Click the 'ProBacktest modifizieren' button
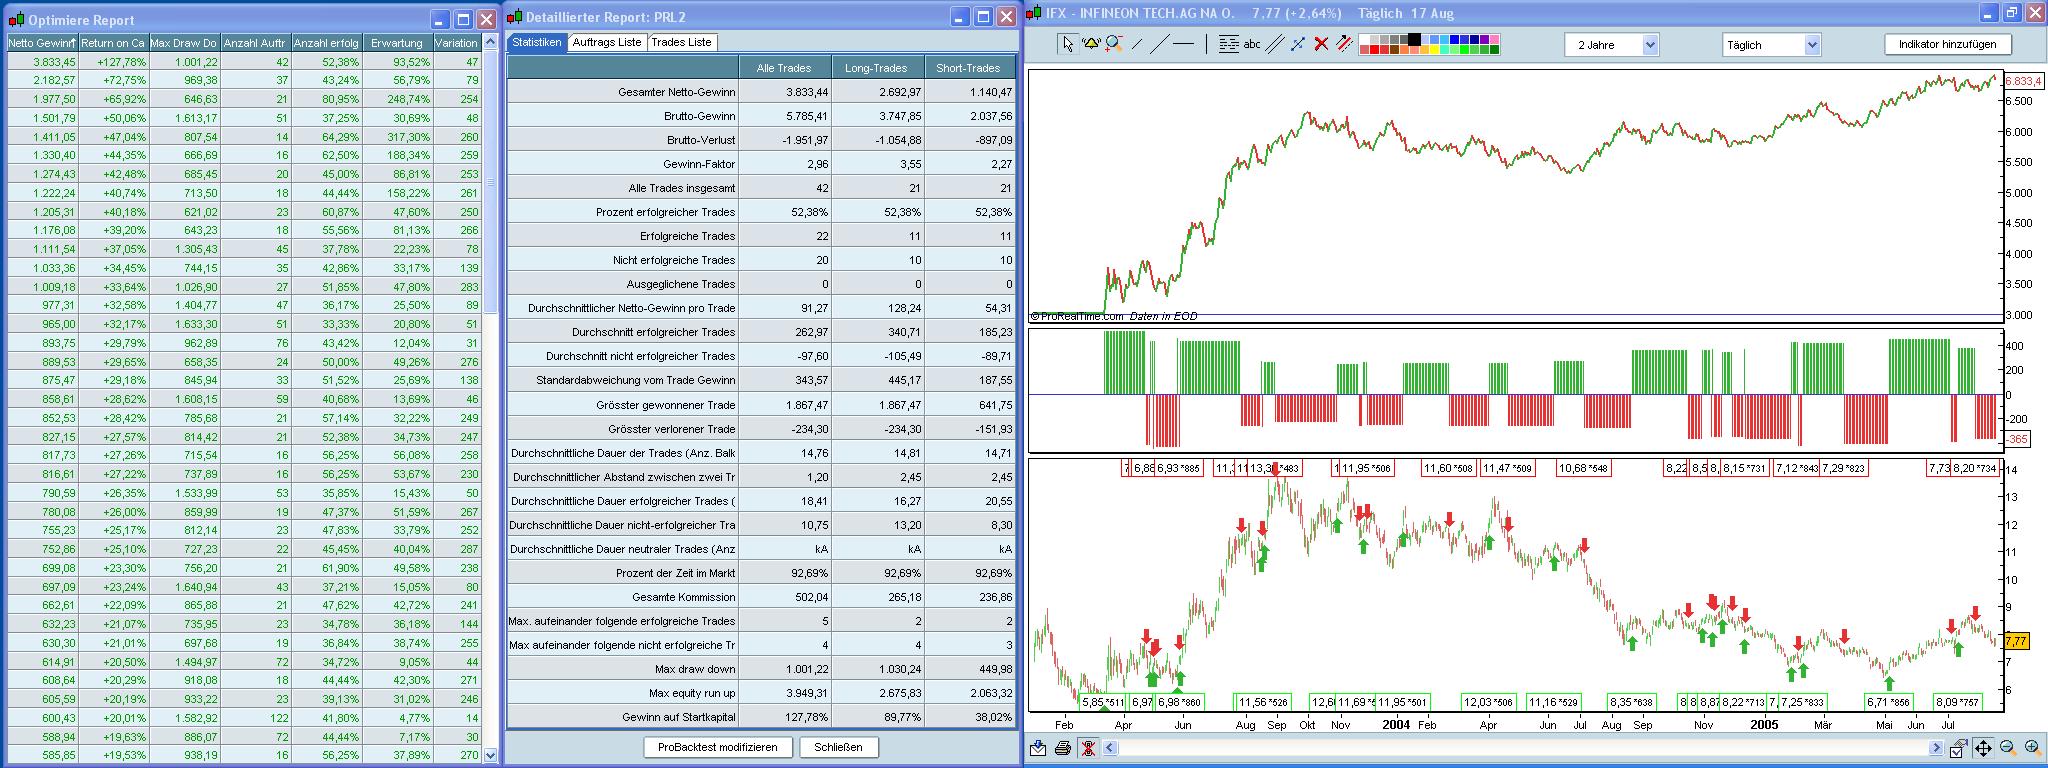This screenshot has height=768, width=2048. click(717, 747)
